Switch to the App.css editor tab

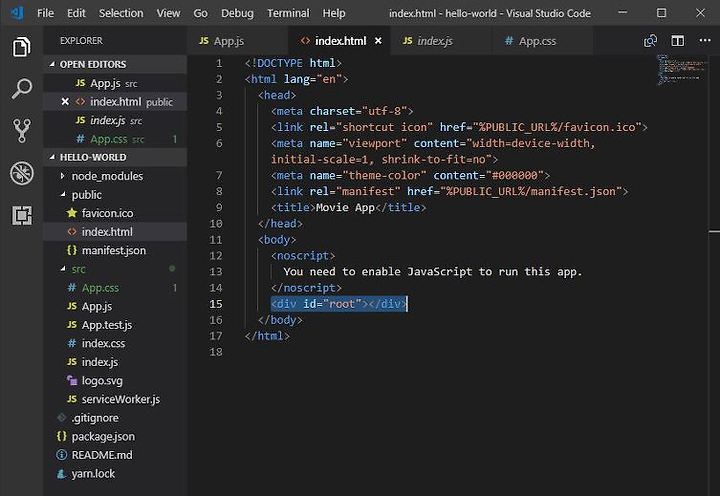coord(543,41)
